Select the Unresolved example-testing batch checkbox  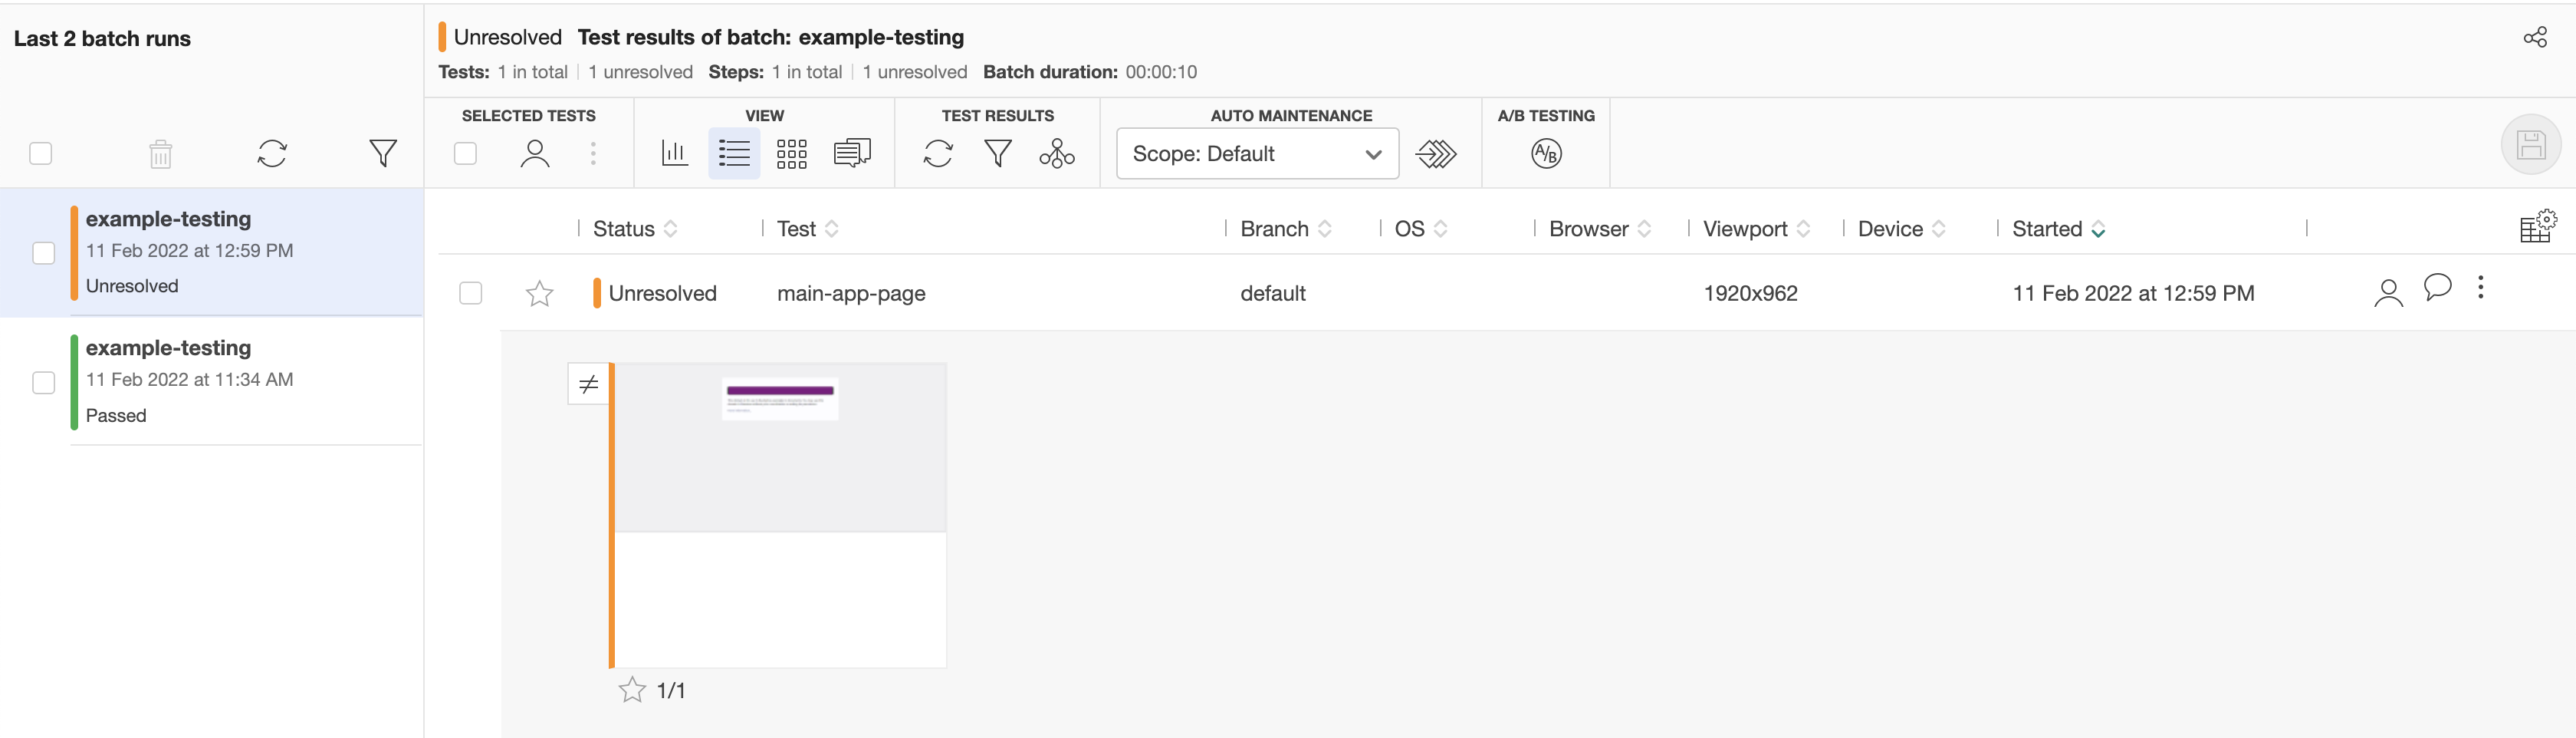click(44, 253)
